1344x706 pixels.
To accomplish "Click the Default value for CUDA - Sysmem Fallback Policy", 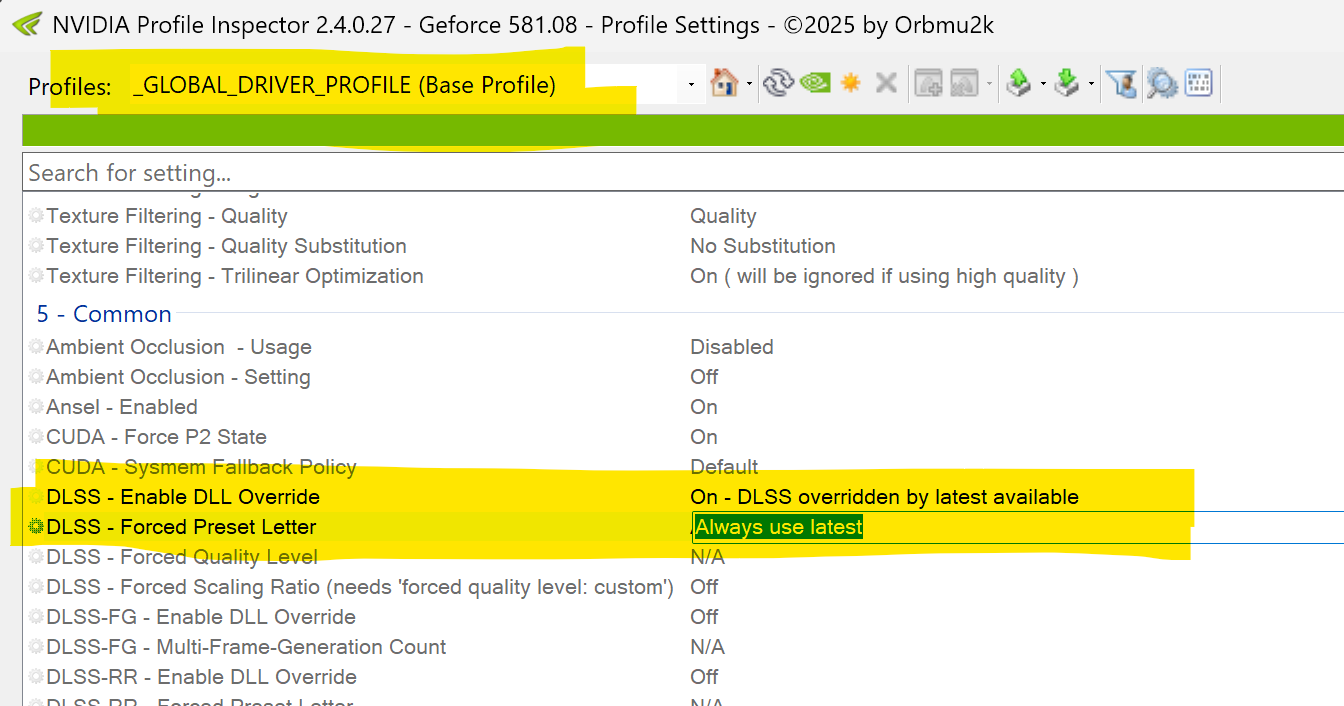I will pos(724,467).
